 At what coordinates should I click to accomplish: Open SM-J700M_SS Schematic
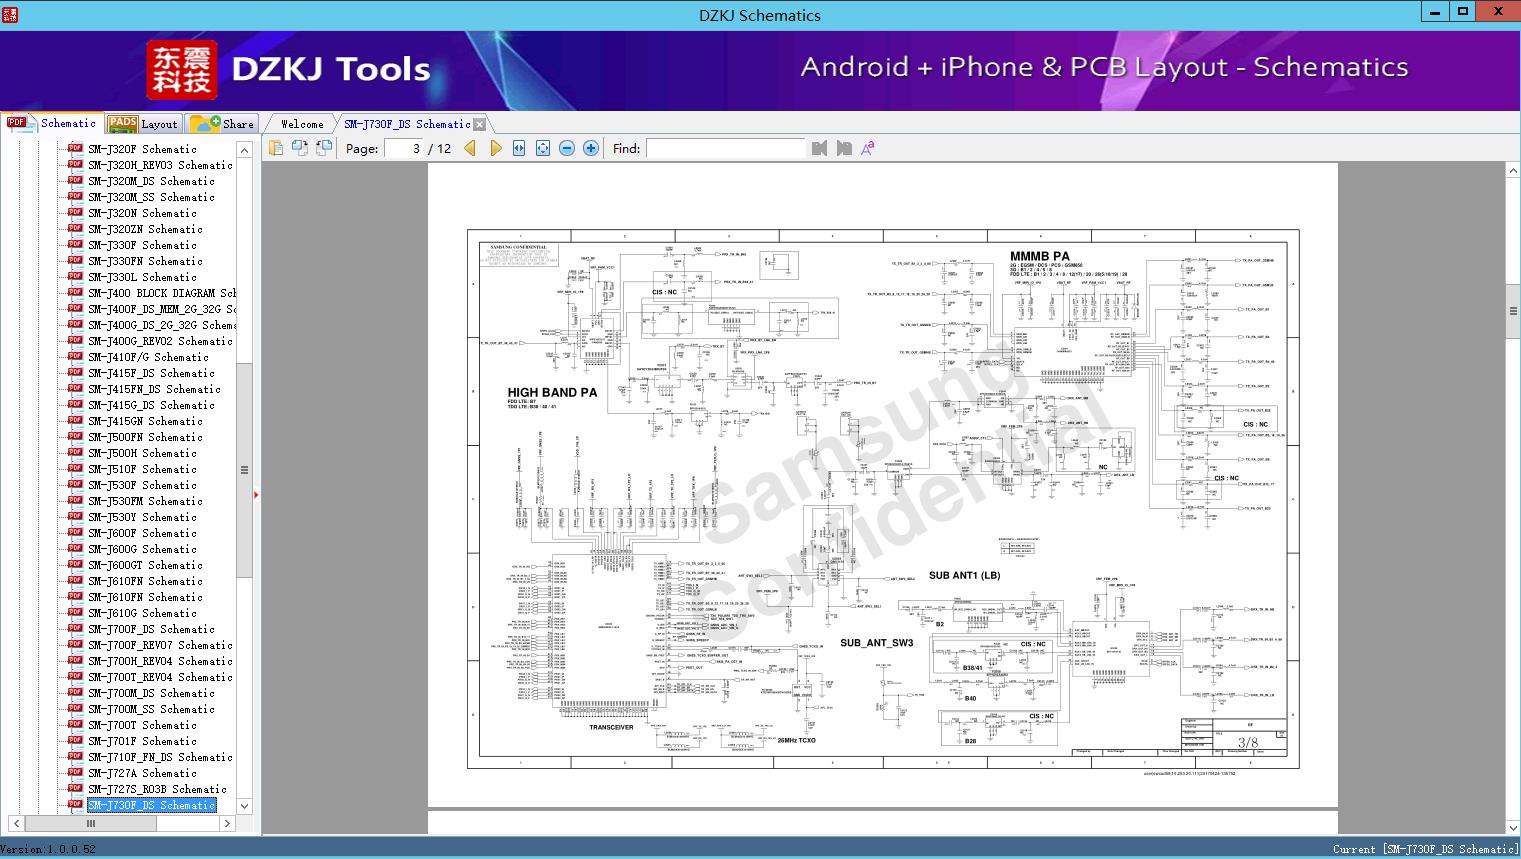(151, 709)
